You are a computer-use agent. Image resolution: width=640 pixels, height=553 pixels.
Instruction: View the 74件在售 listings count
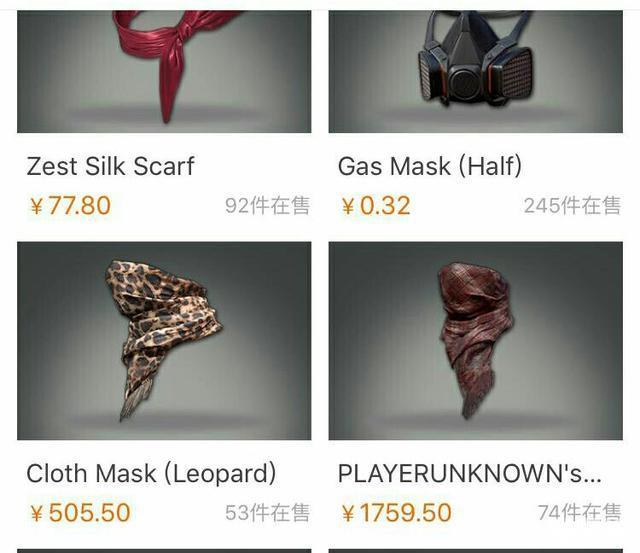click(x=580, y=513)
